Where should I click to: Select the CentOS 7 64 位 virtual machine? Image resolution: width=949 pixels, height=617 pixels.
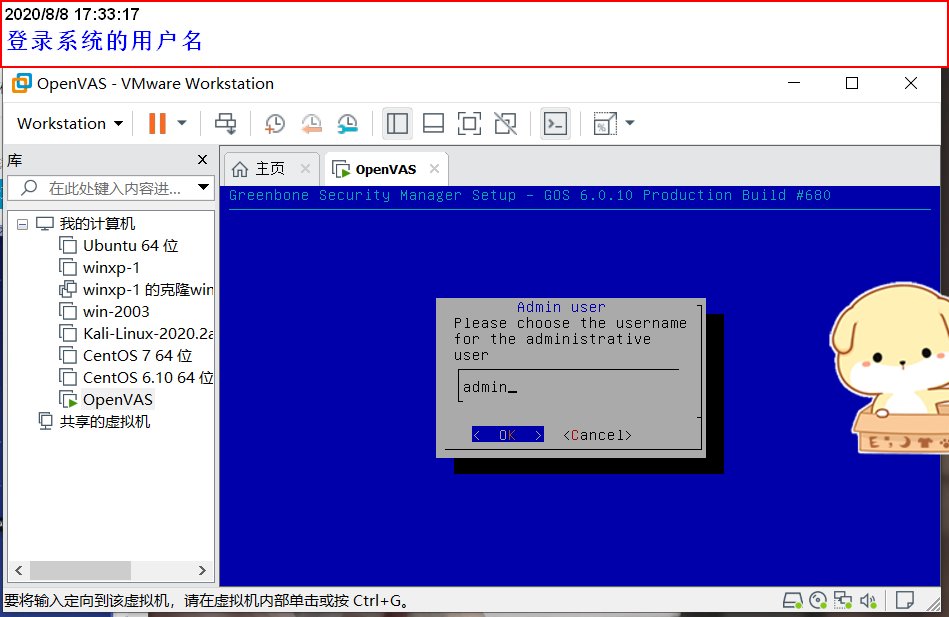[137, 355]
